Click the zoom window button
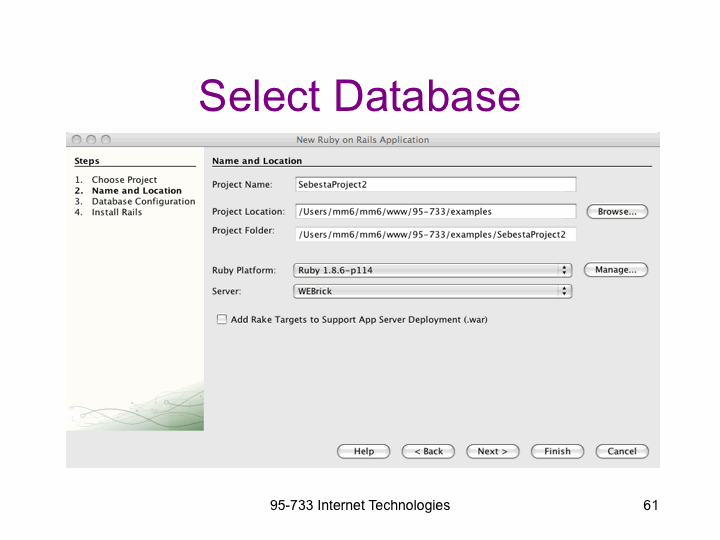This screenshot has height=540, width=720. click(106, 140)
